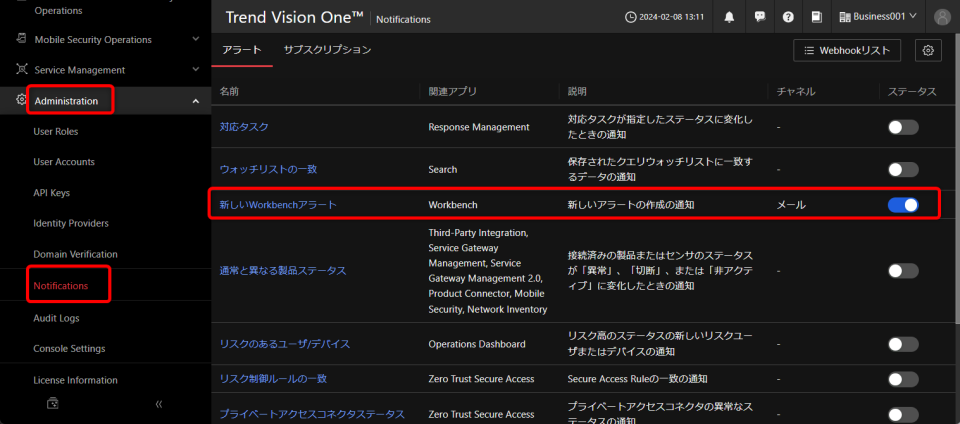Image resolution: width=960 pixels, height=424 pixels.
Task: Enable the 通常と異なる製品ステータス toggle
Action: click(903, 270)
